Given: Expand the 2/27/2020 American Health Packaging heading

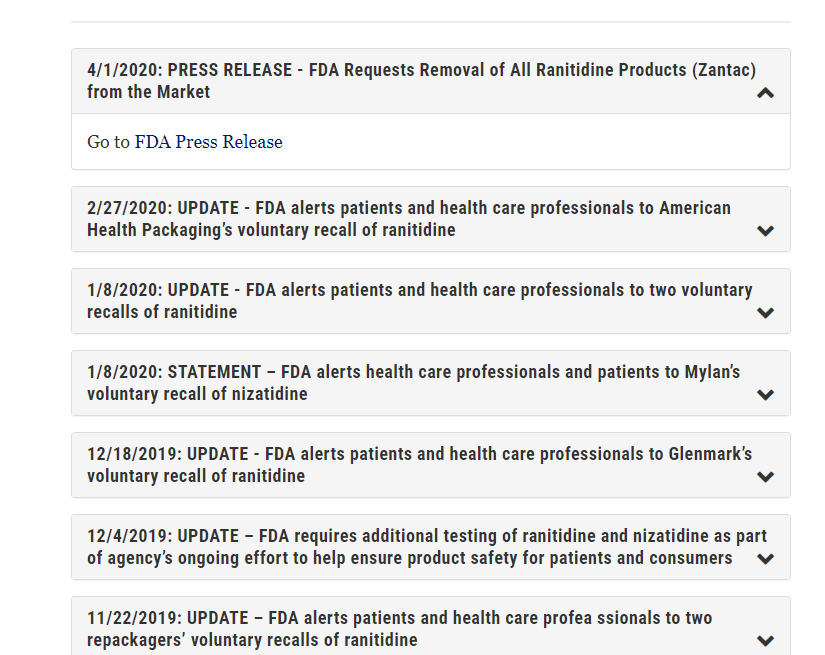Looking at the screenshot, I should [x=408, y=208].
